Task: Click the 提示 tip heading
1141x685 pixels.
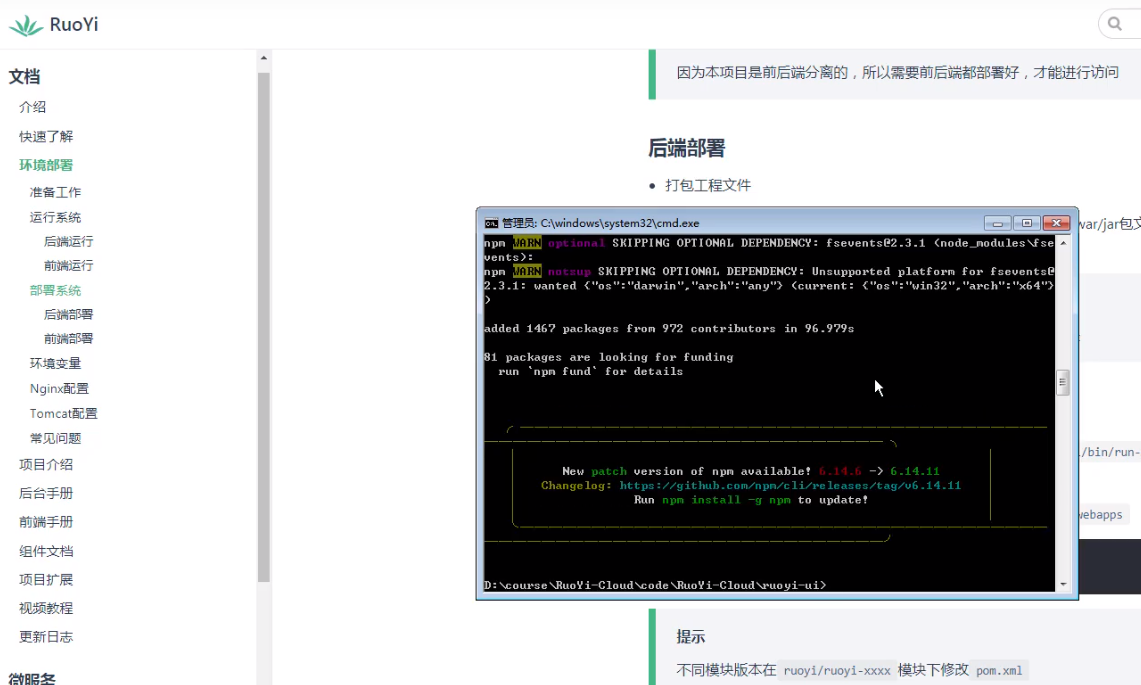Action: [x=691, y=637]
